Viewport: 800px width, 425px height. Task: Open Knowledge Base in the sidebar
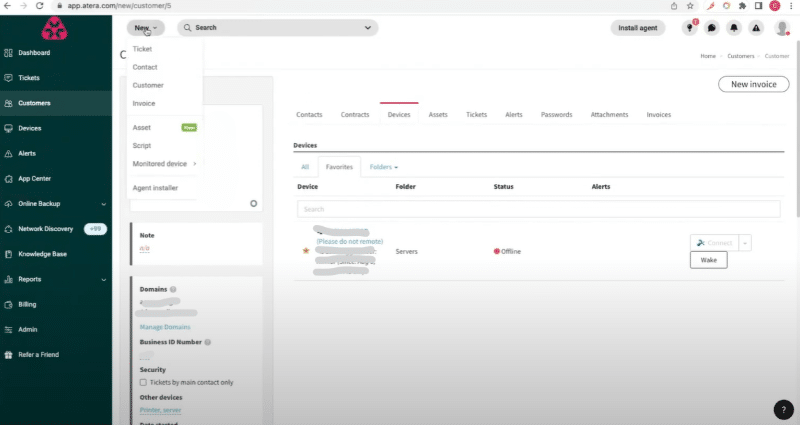[42, 254]
